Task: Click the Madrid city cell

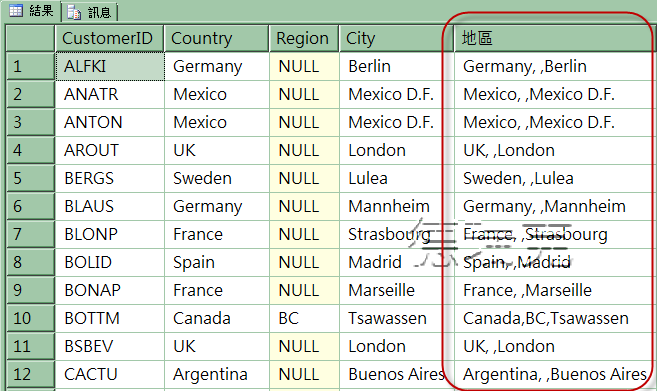Action: (x=396, y=262)
